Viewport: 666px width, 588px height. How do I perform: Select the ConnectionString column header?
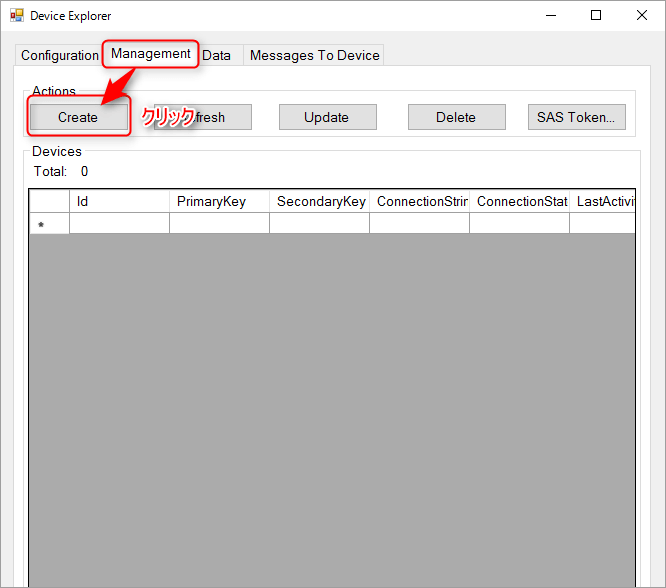point(419,201)
